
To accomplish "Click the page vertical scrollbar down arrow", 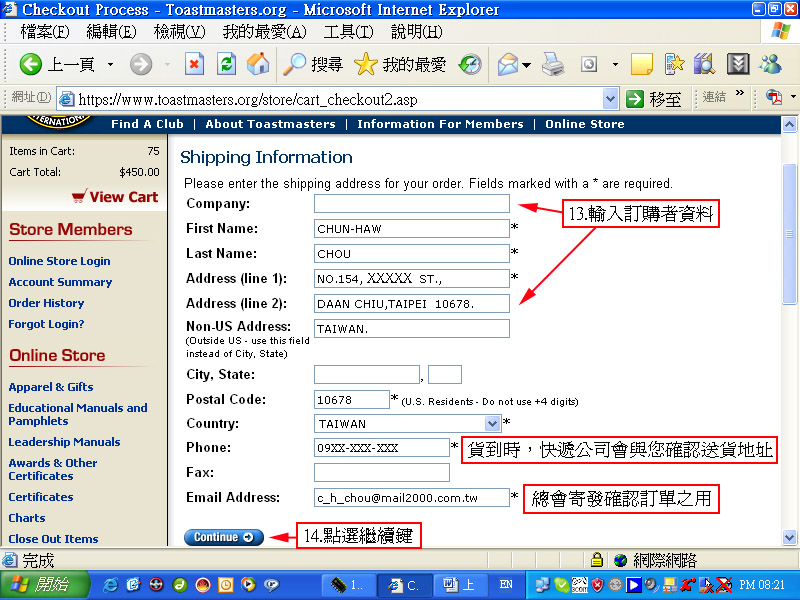I will [x=790, y=539].
